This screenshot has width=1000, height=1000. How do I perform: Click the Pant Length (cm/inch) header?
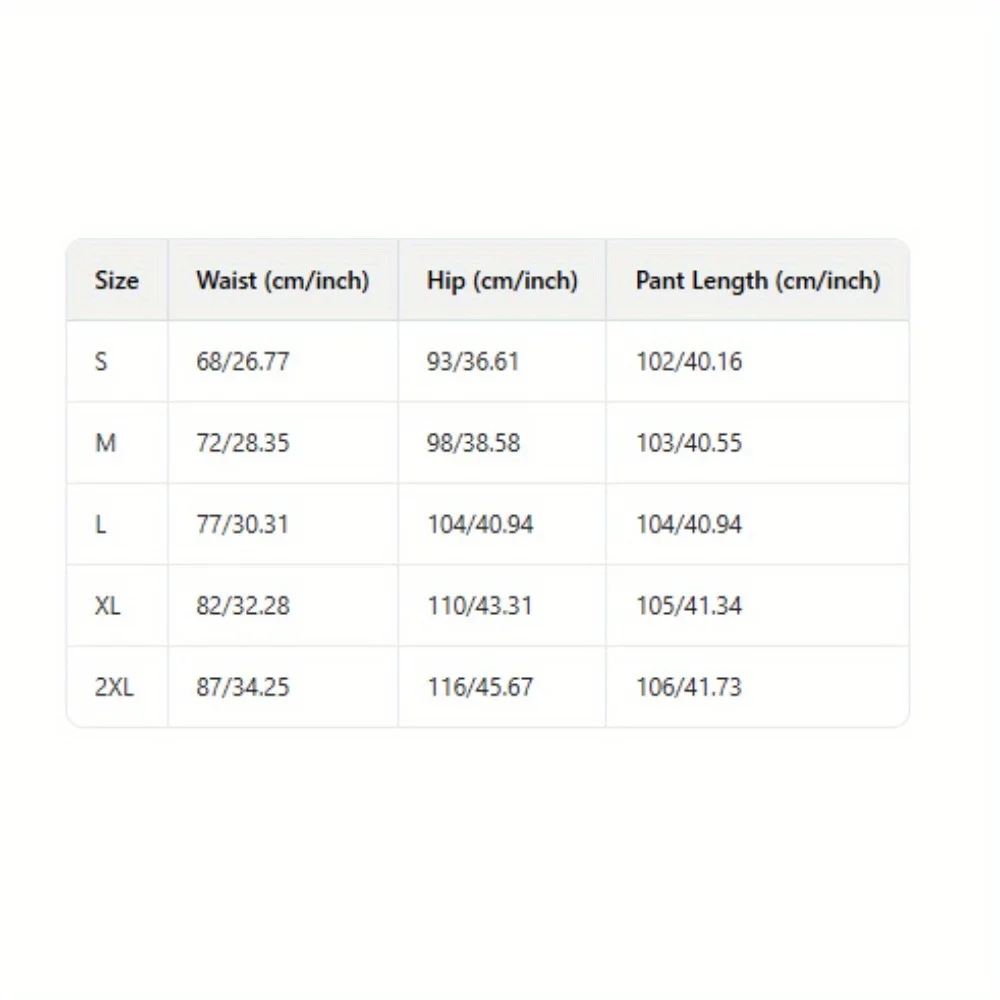click(x=758, y=281)
